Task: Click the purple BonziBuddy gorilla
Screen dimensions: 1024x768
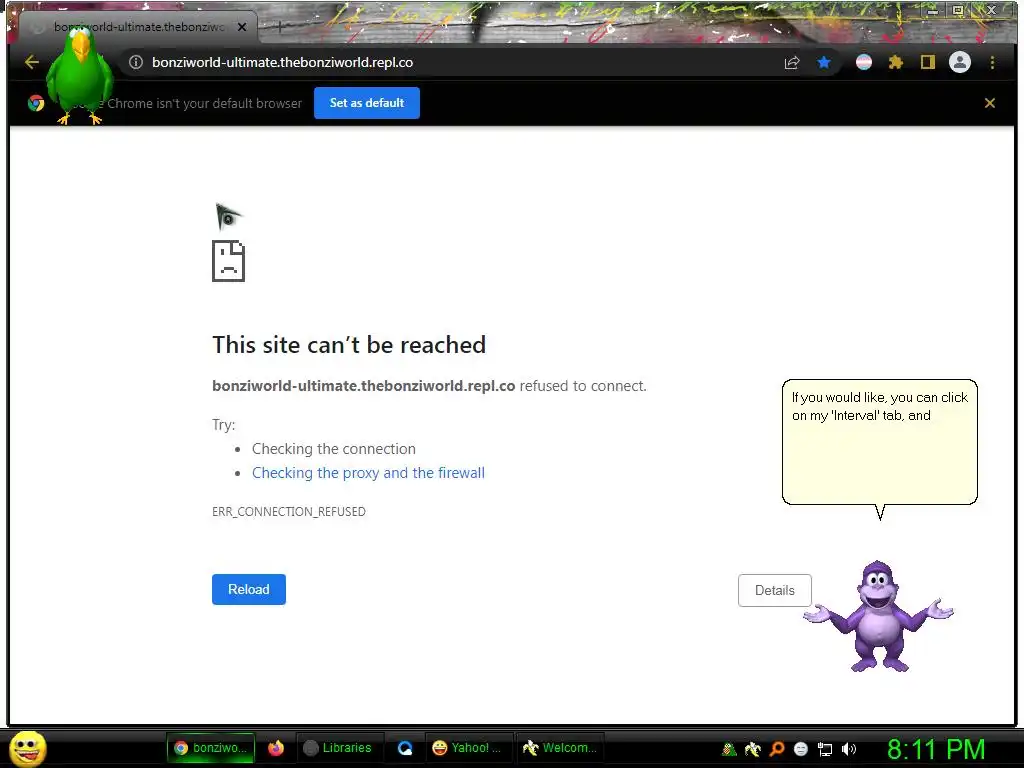Action: click(878, 616)
